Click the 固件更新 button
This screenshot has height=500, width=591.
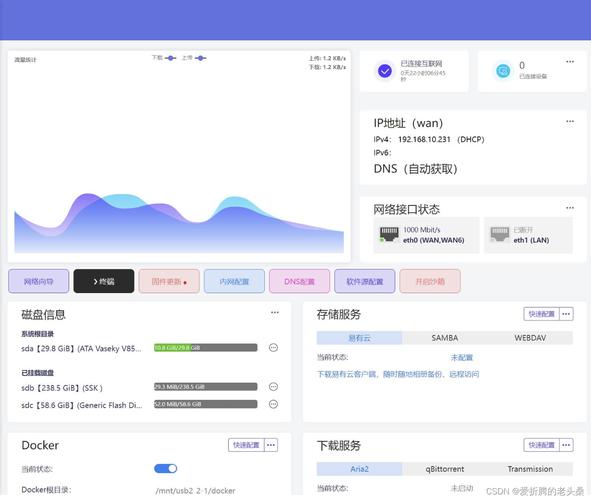[x=169, y=281]
